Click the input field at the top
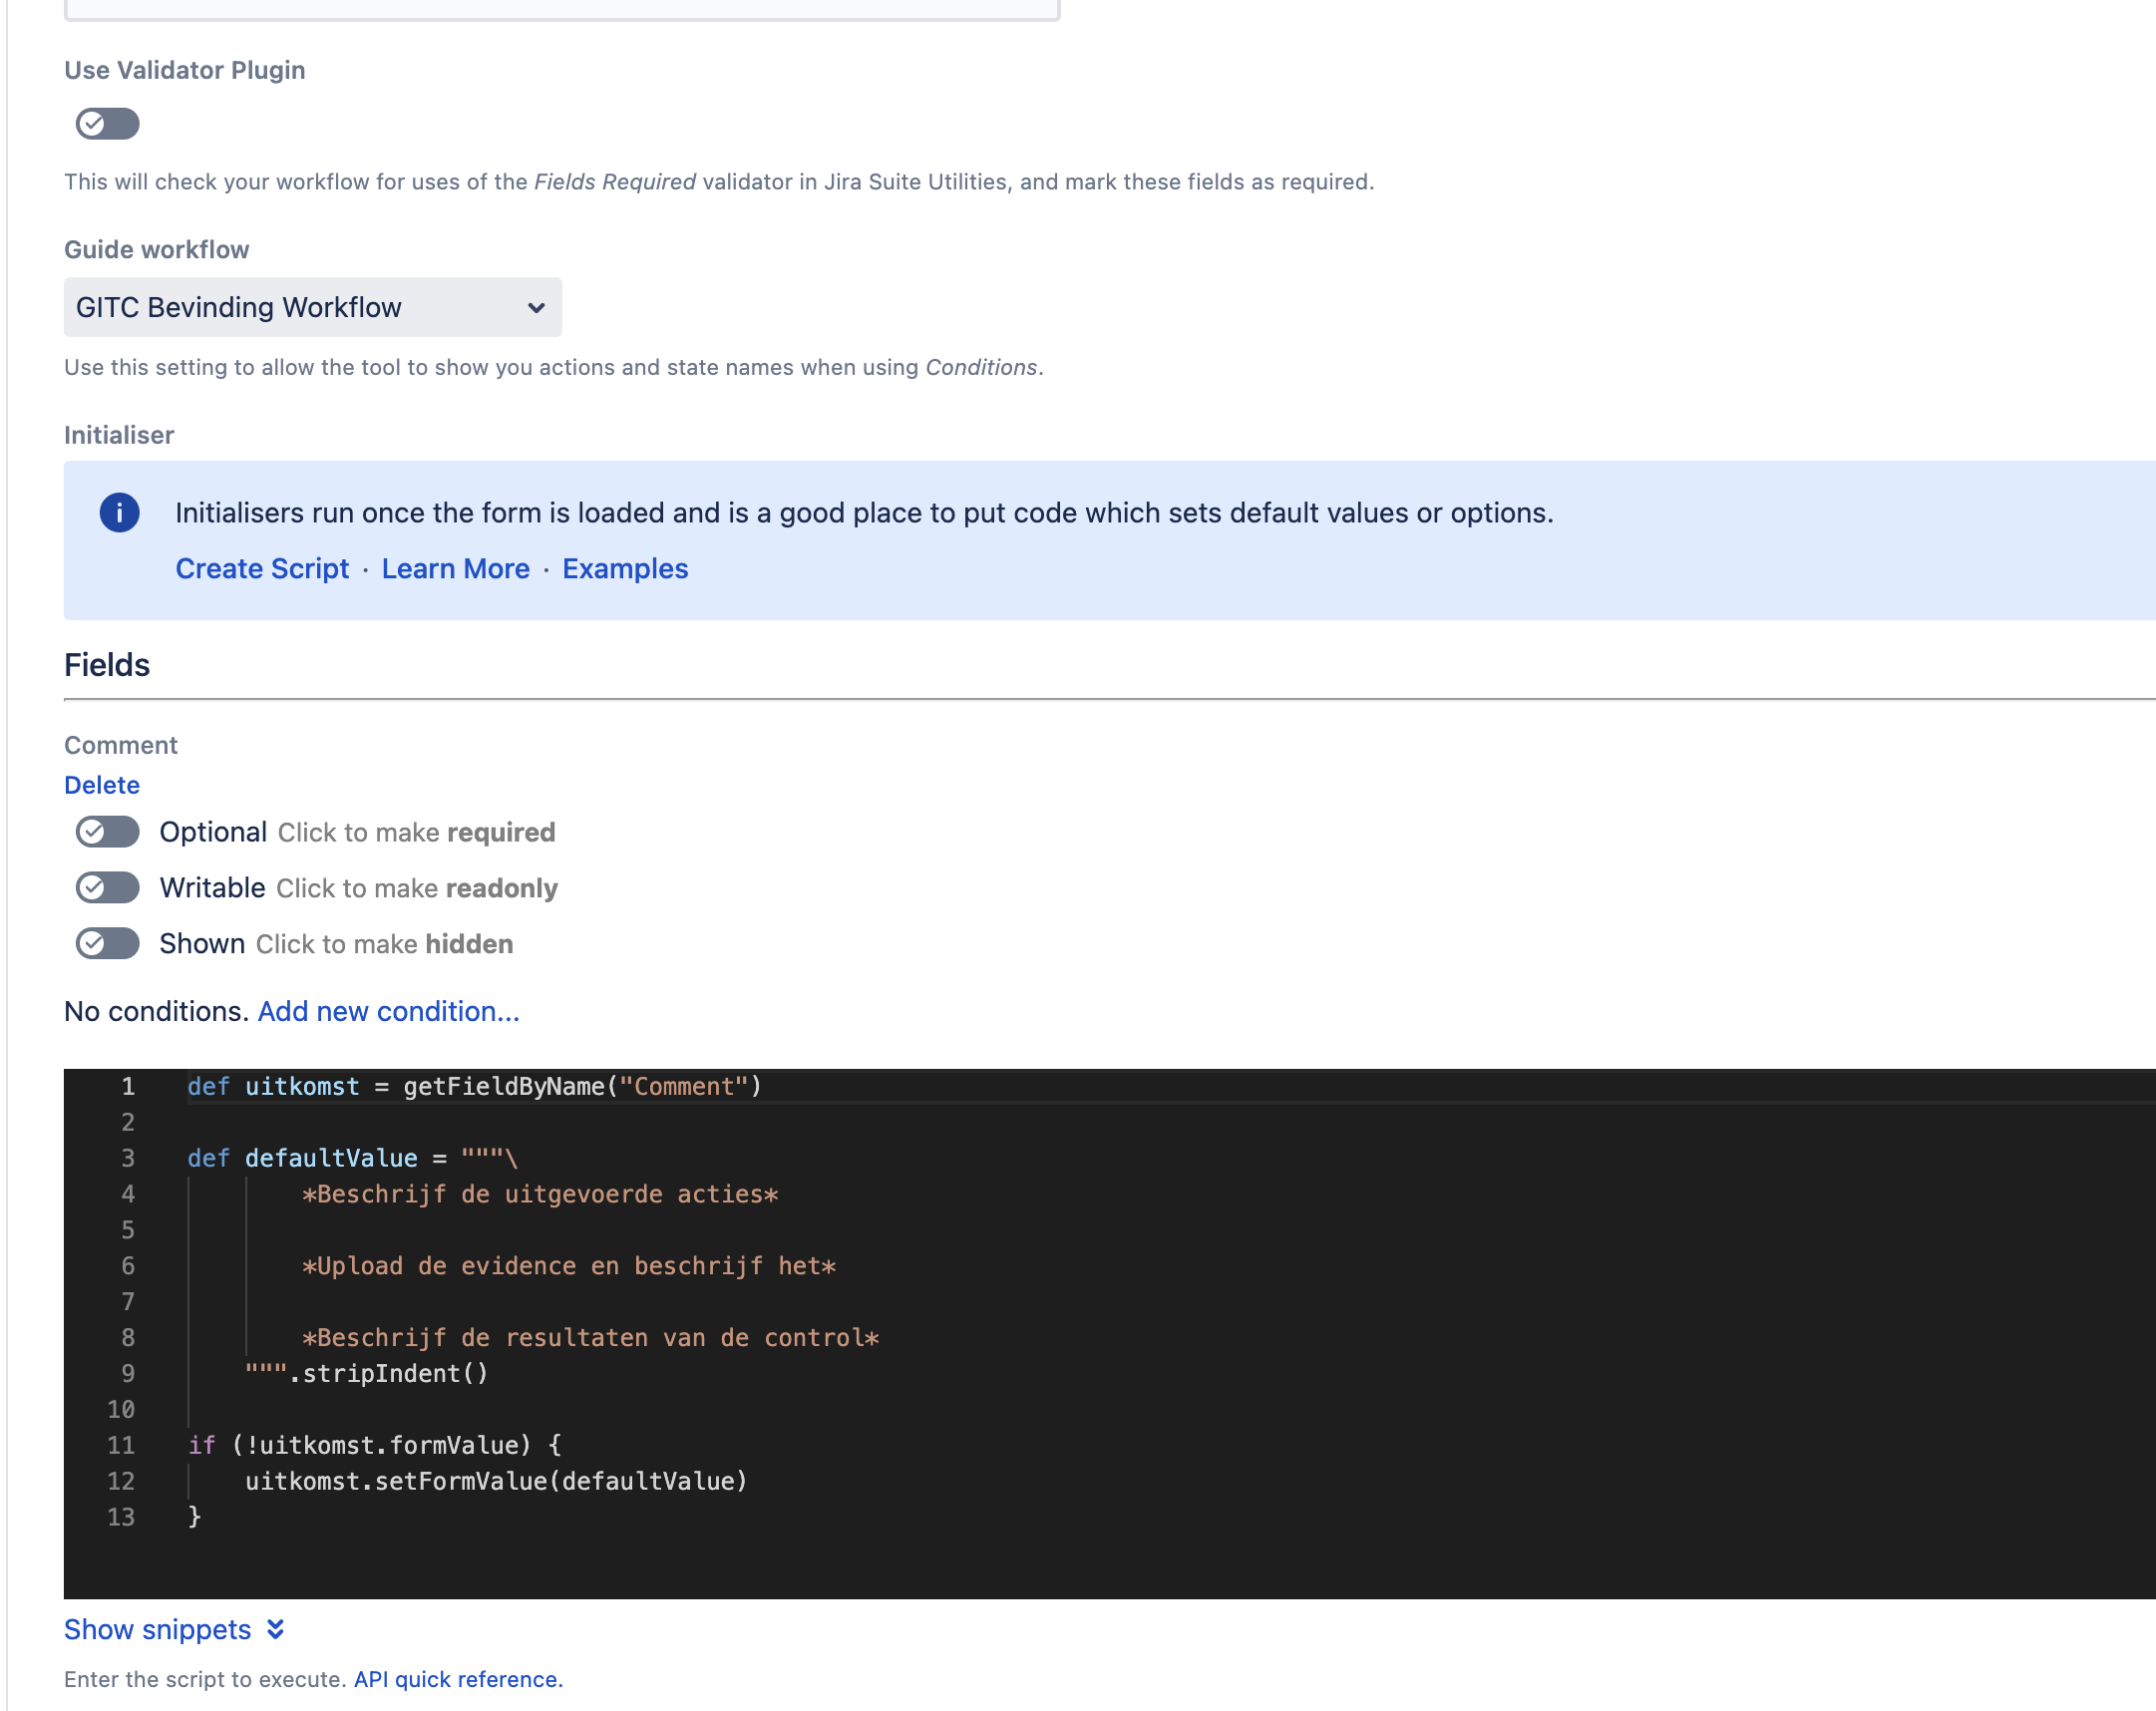The width and height of the screenshot is (2156, 1711). (560, 8)
